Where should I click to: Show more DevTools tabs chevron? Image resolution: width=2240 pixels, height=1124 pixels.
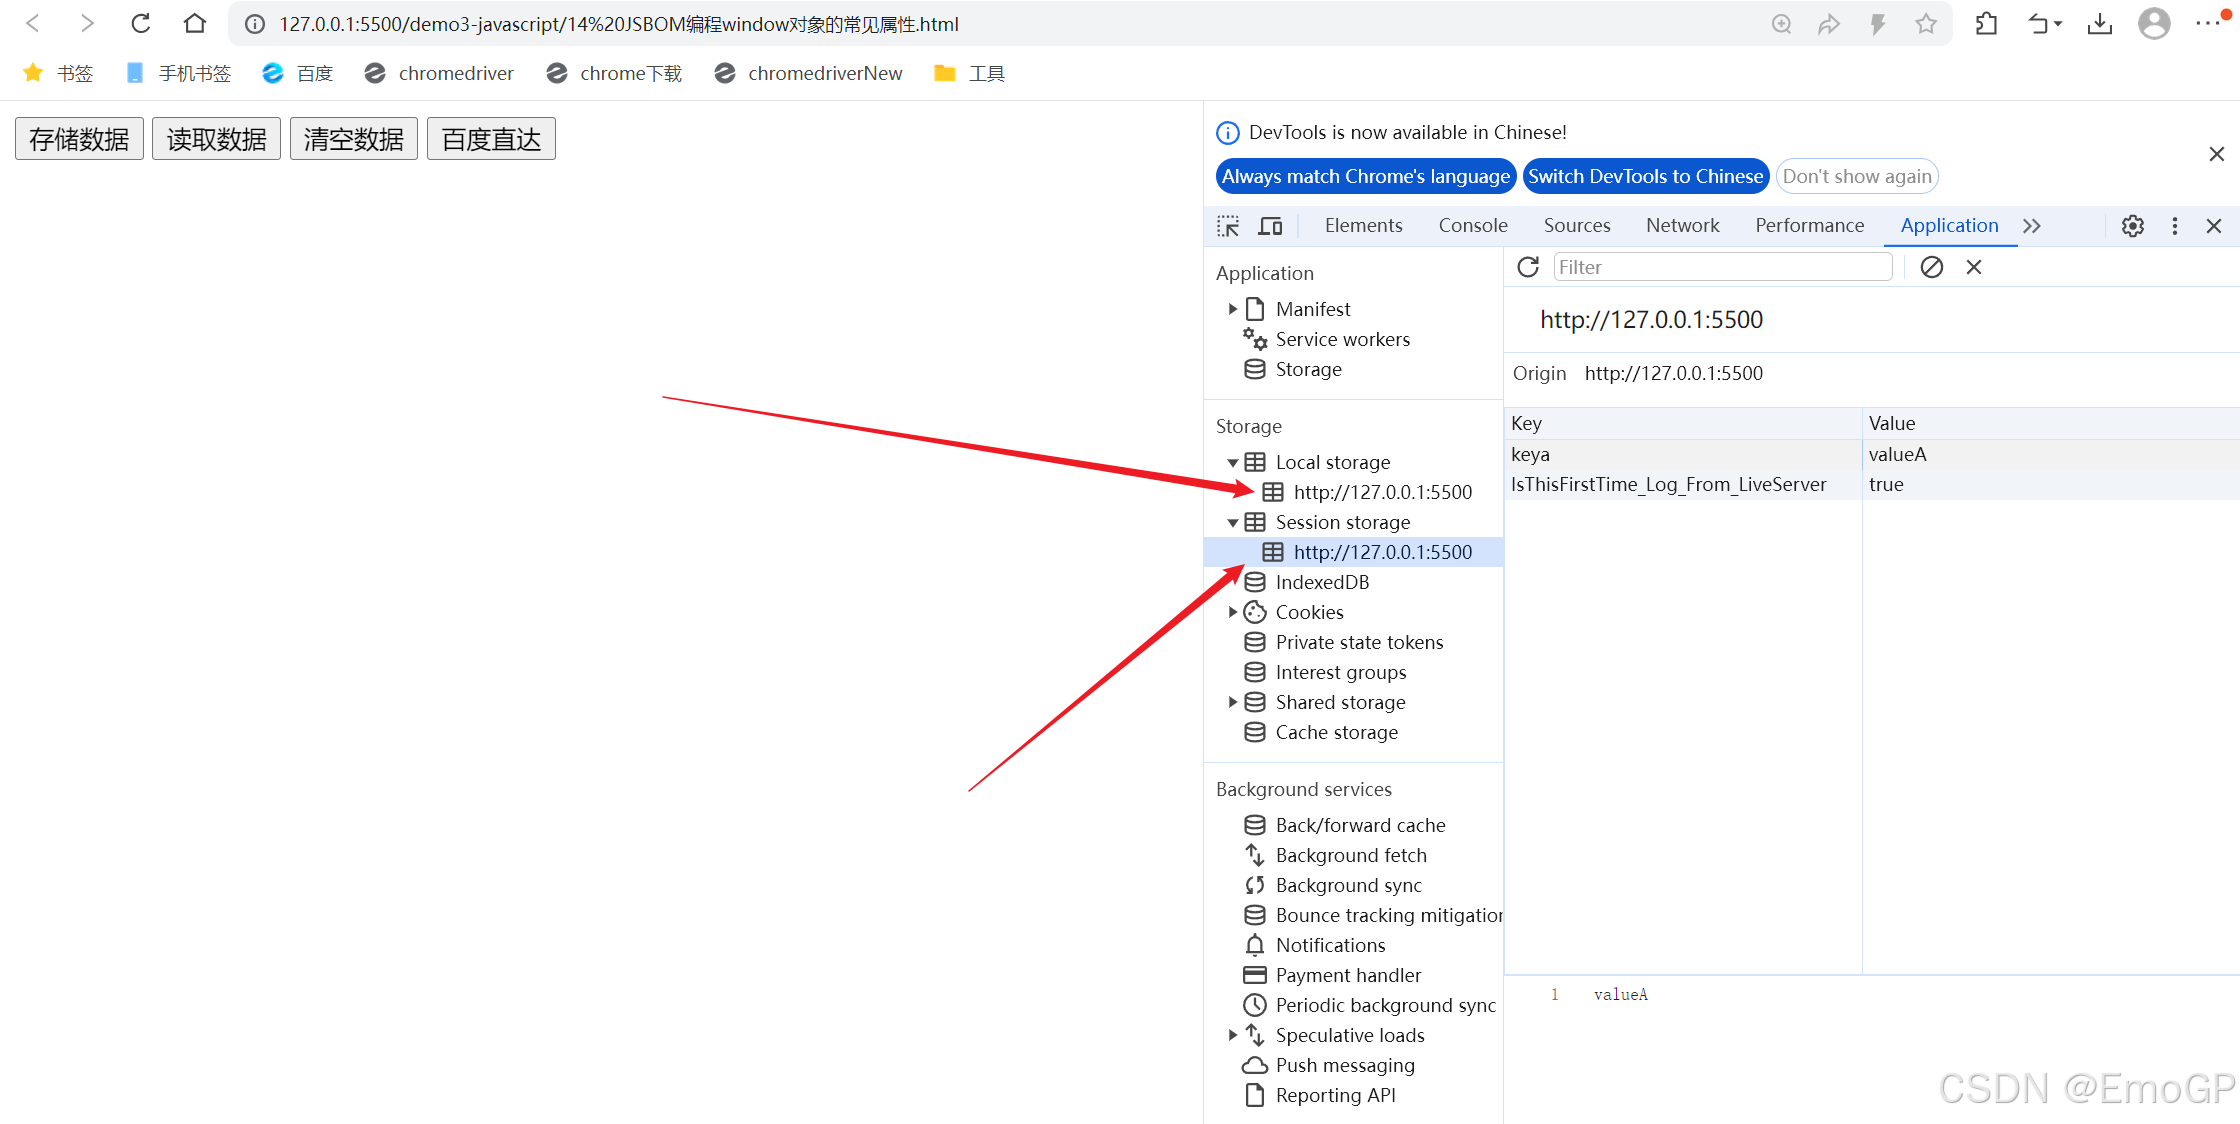tap(2031, 226)
